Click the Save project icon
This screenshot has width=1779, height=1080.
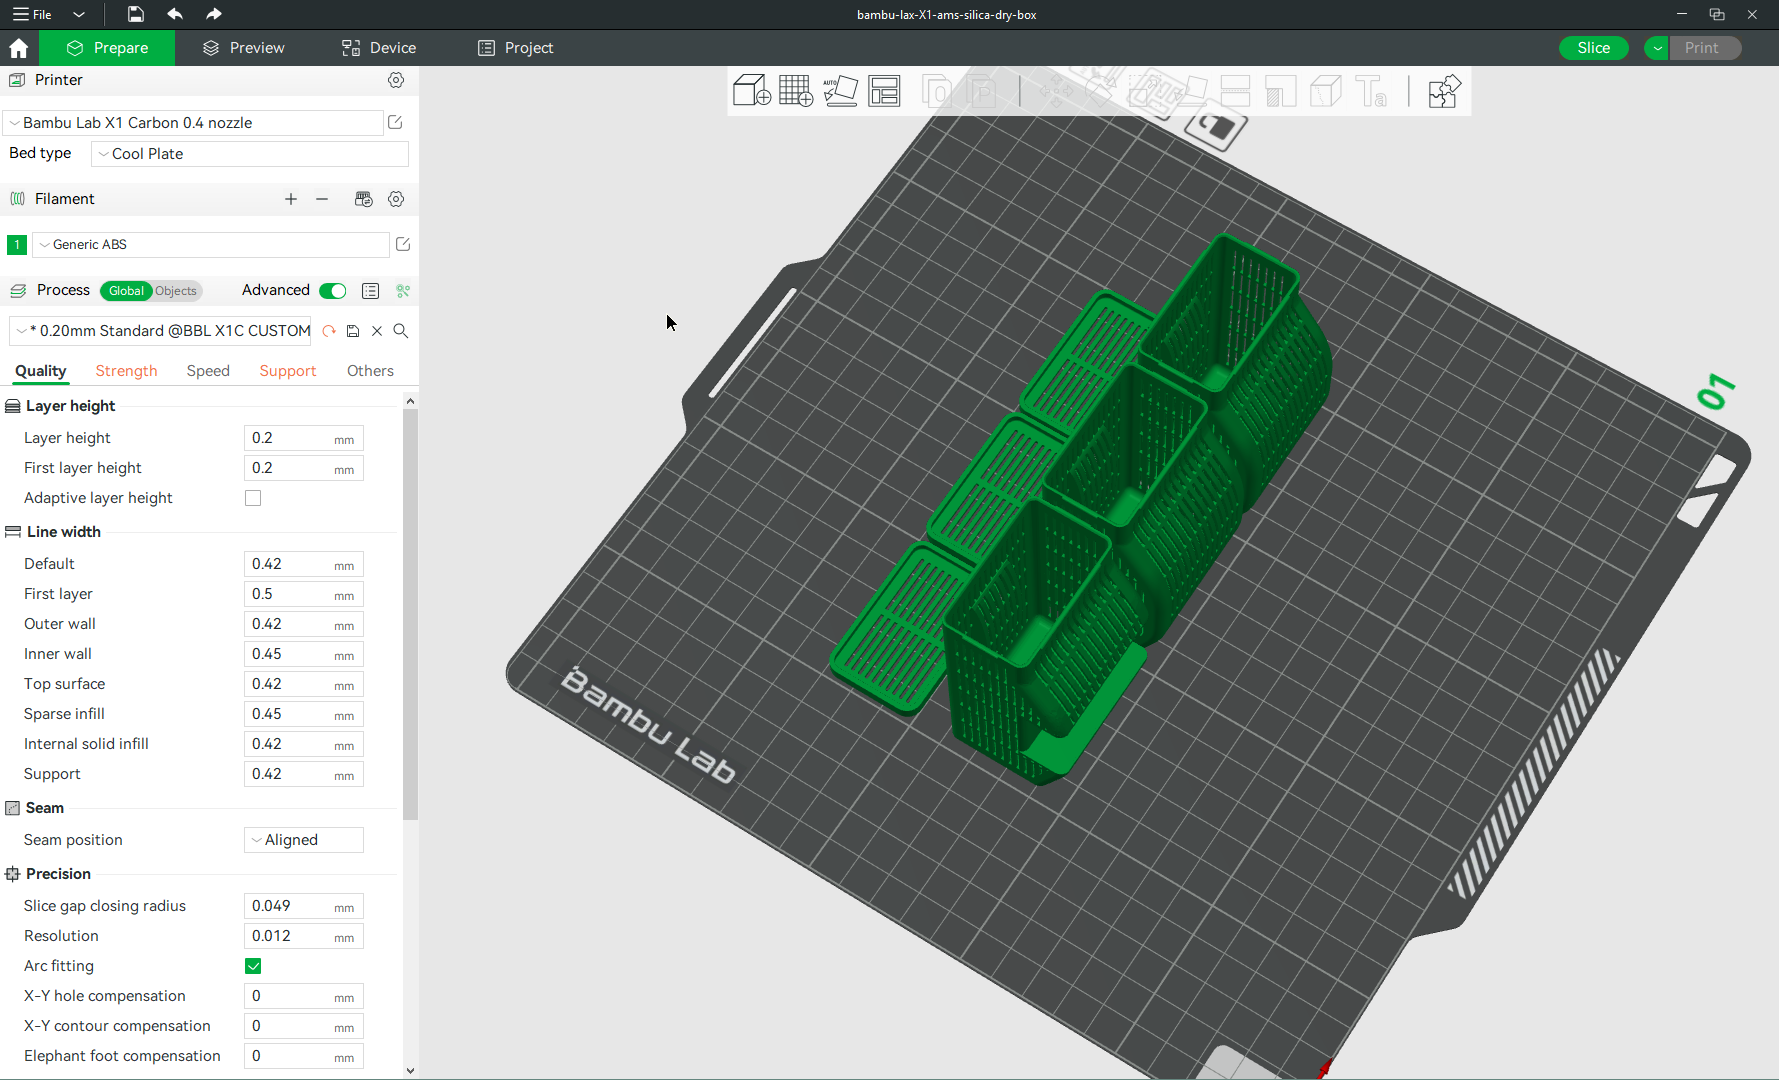click(135, 14)
